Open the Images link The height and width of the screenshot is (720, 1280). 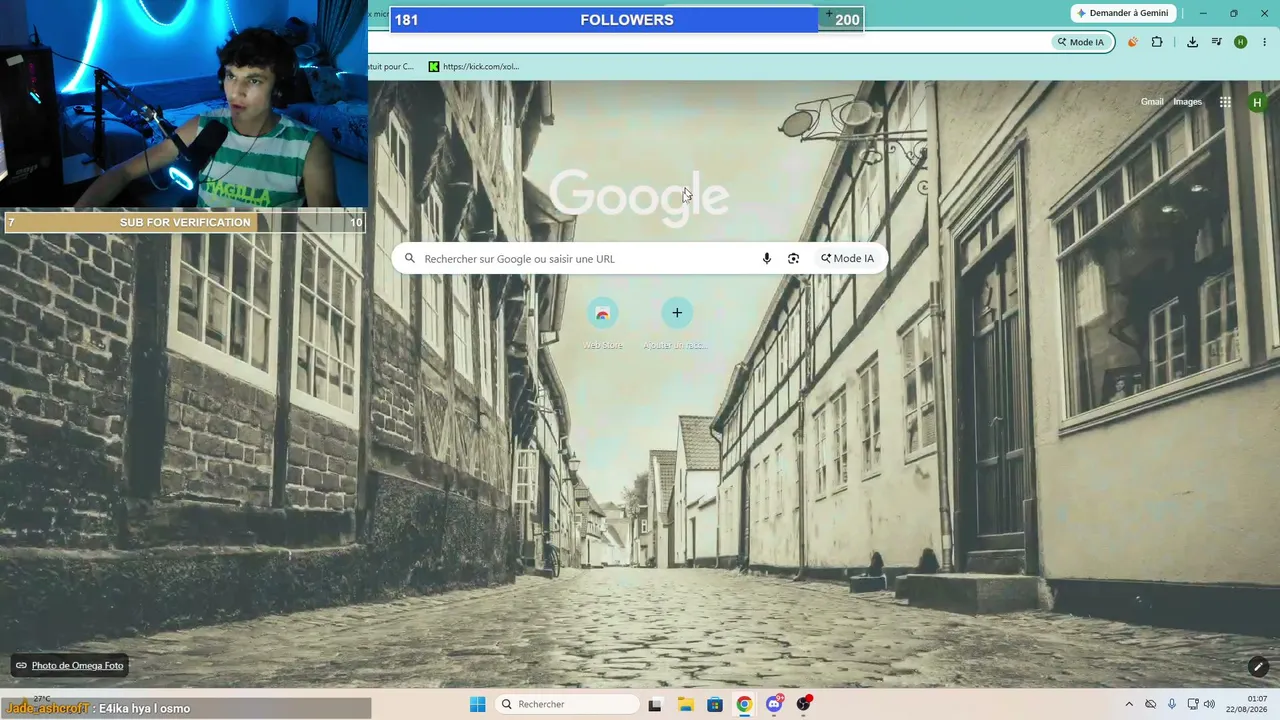(x=1188, y=102)
